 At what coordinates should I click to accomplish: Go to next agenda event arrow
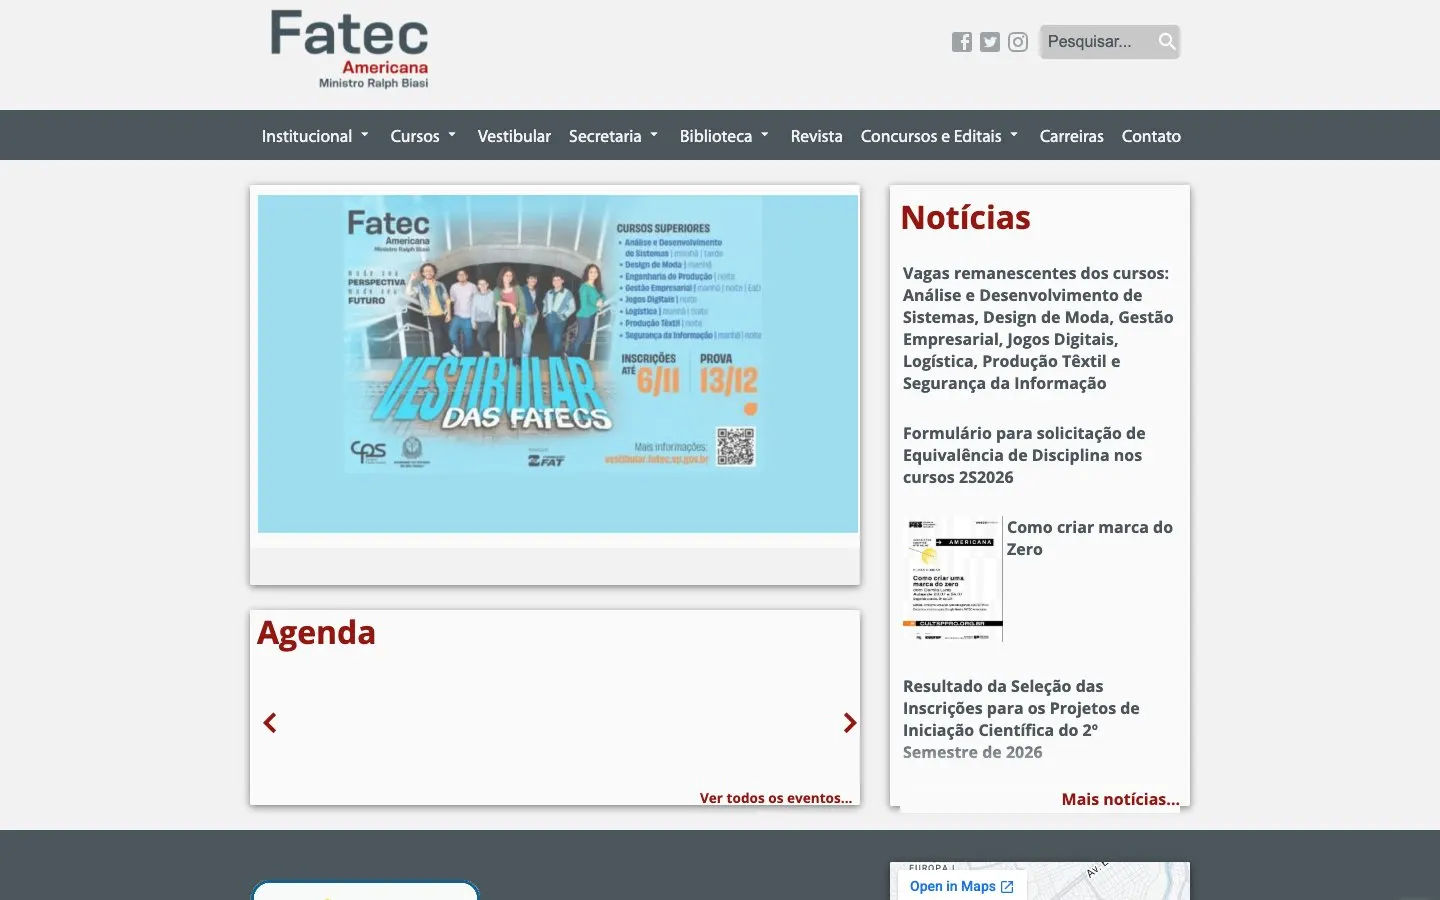point(850,723)
